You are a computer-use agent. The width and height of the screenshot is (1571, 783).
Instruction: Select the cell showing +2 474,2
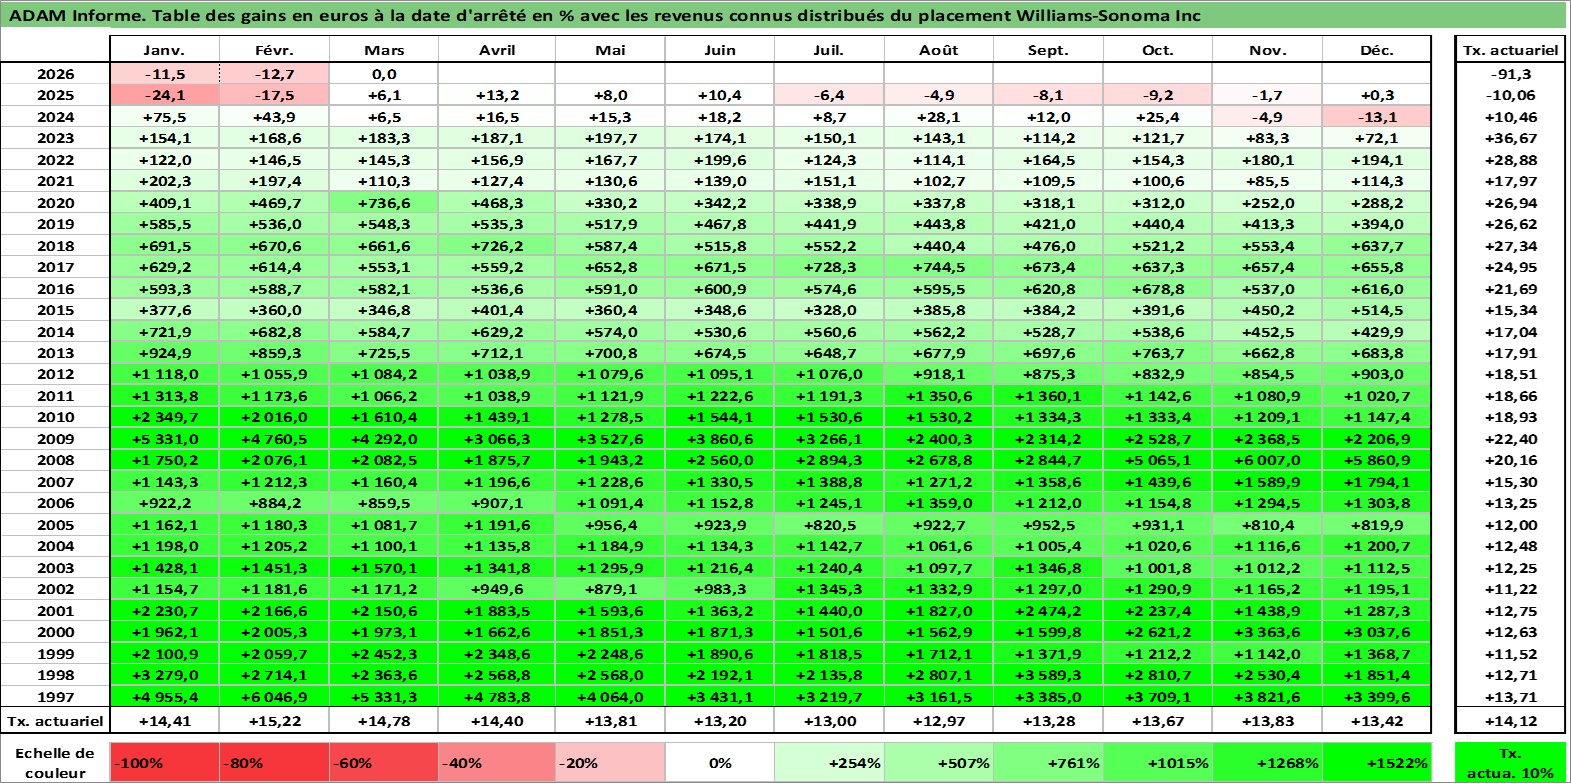click(x=1048, y=611)
